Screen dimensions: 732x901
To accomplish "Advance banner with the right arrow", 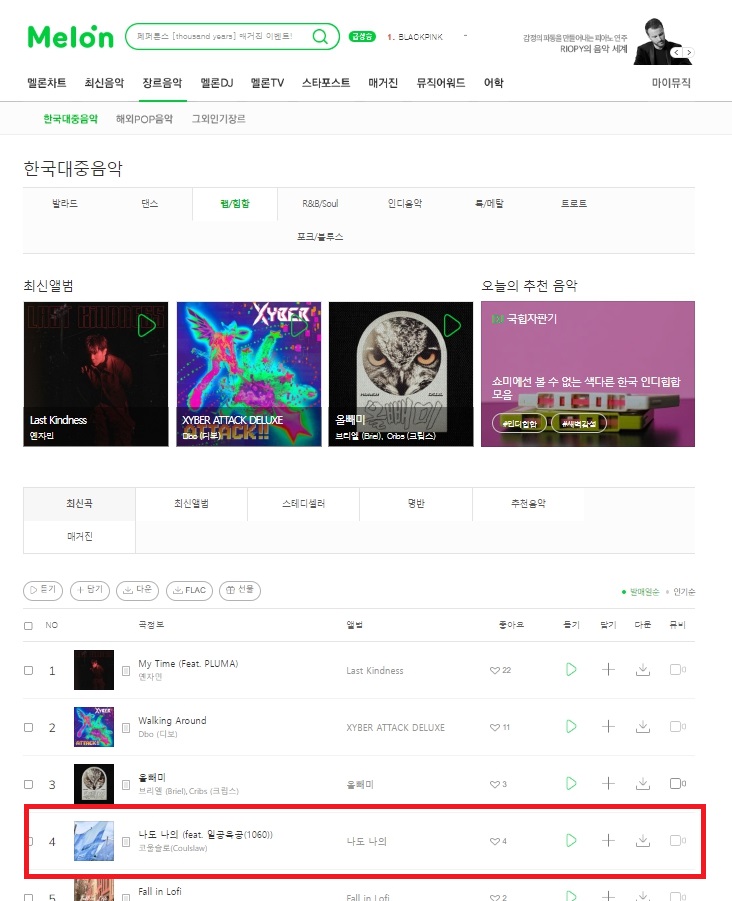I will [689, 52].
